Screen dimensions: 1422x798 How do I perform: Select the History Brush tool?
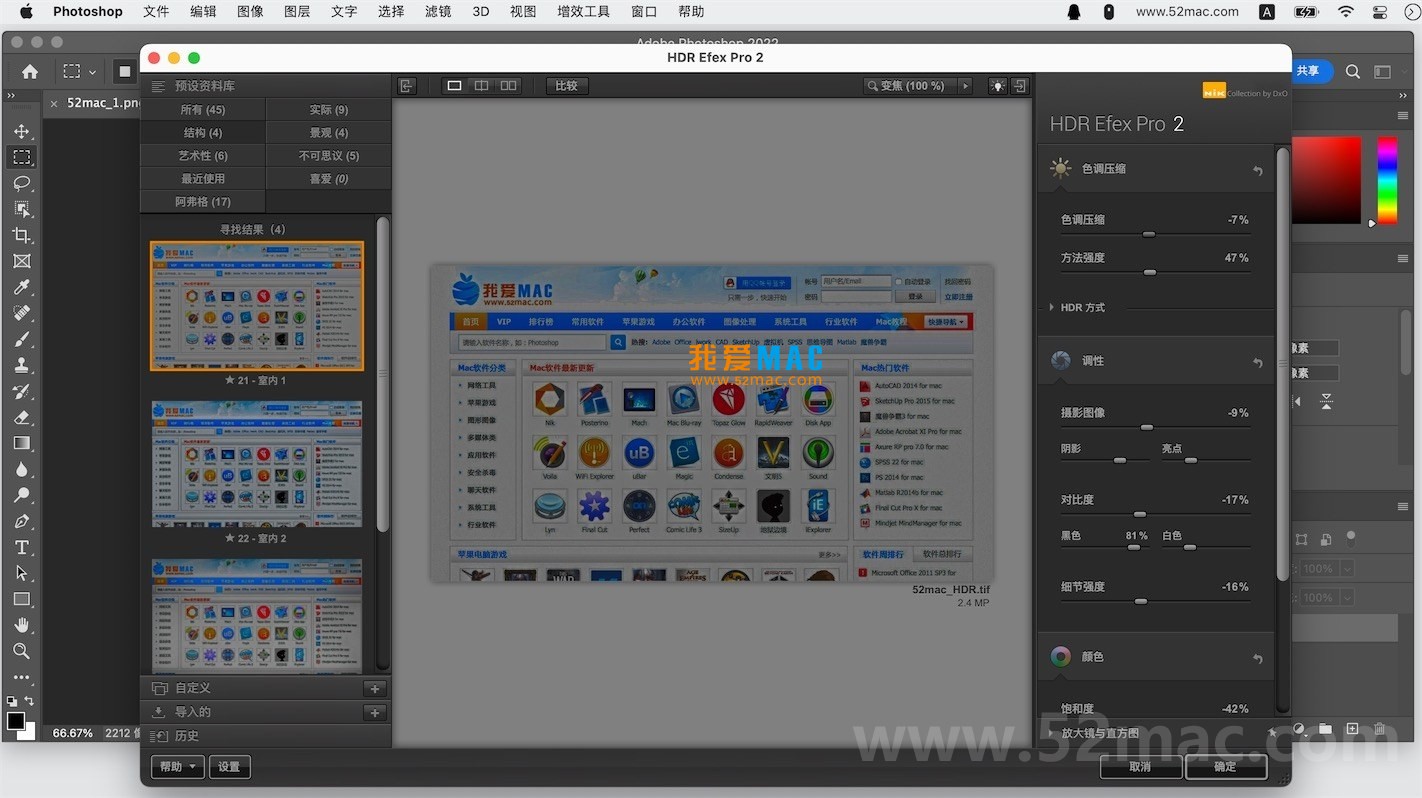pos(22,391)
